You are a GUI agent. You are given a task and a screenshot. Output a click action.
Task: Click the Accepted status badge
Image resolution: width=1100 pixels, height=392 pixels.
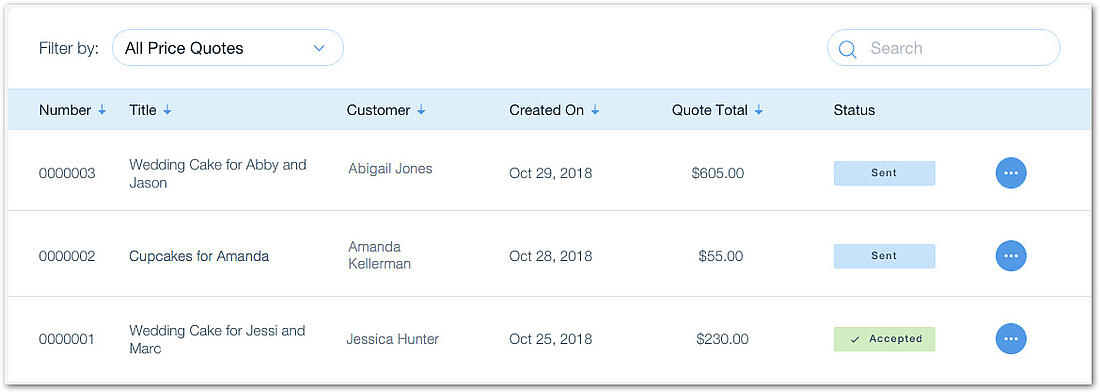pyautogui.click(x=884, y=339)
